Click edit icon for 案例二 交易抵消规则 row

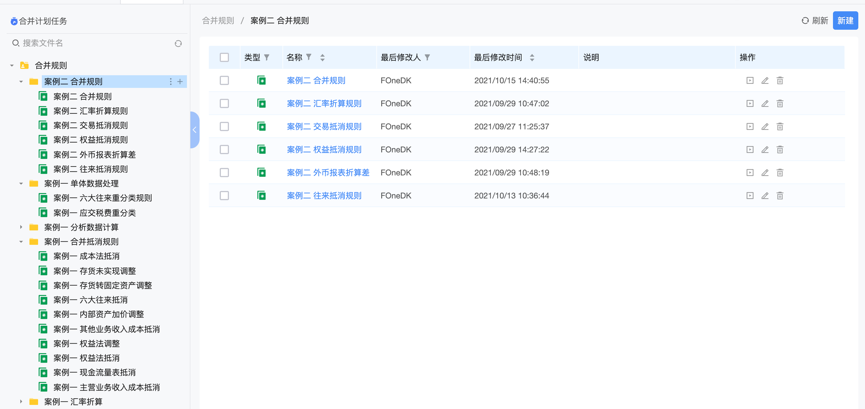[x=765, y=126]
